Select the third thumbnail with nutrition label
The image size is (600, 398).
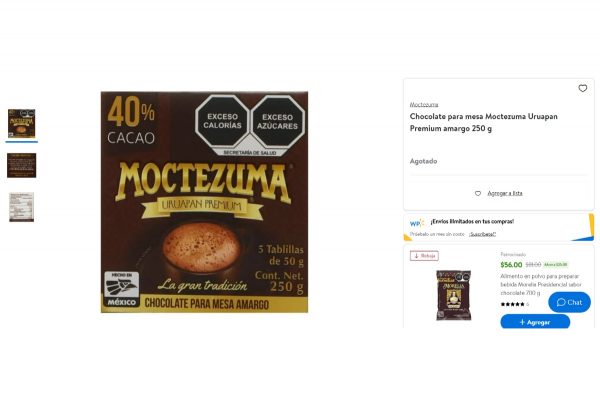pyautogui.click(x=21, y=207)
